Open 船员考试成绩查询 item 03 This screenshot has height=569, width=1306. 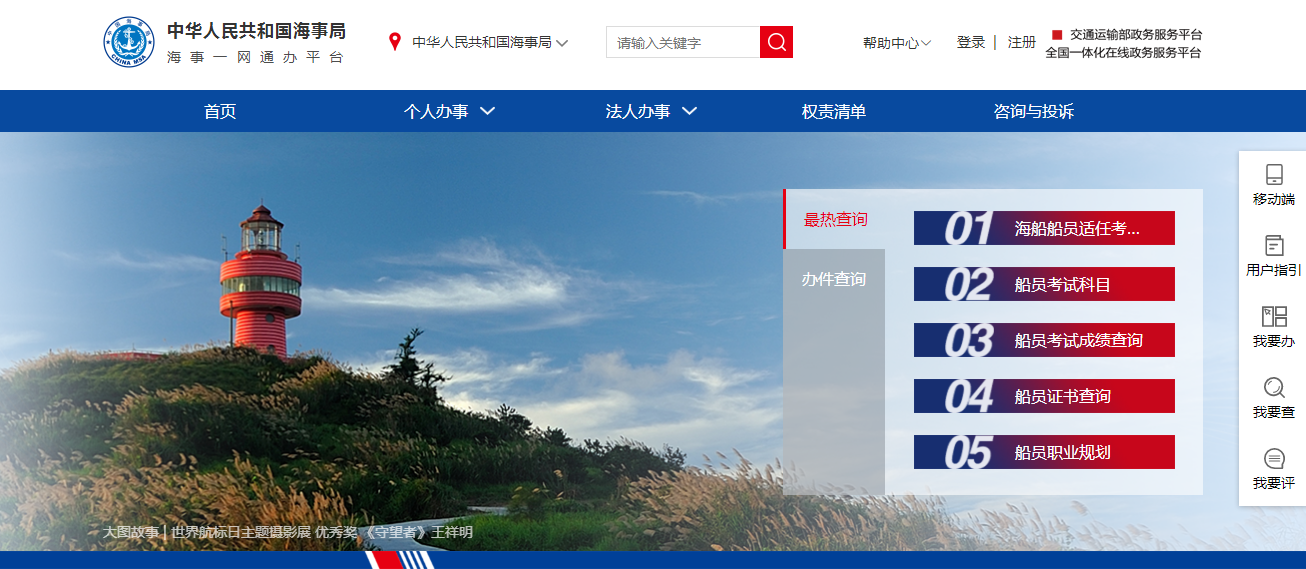tap(1044, 340)
